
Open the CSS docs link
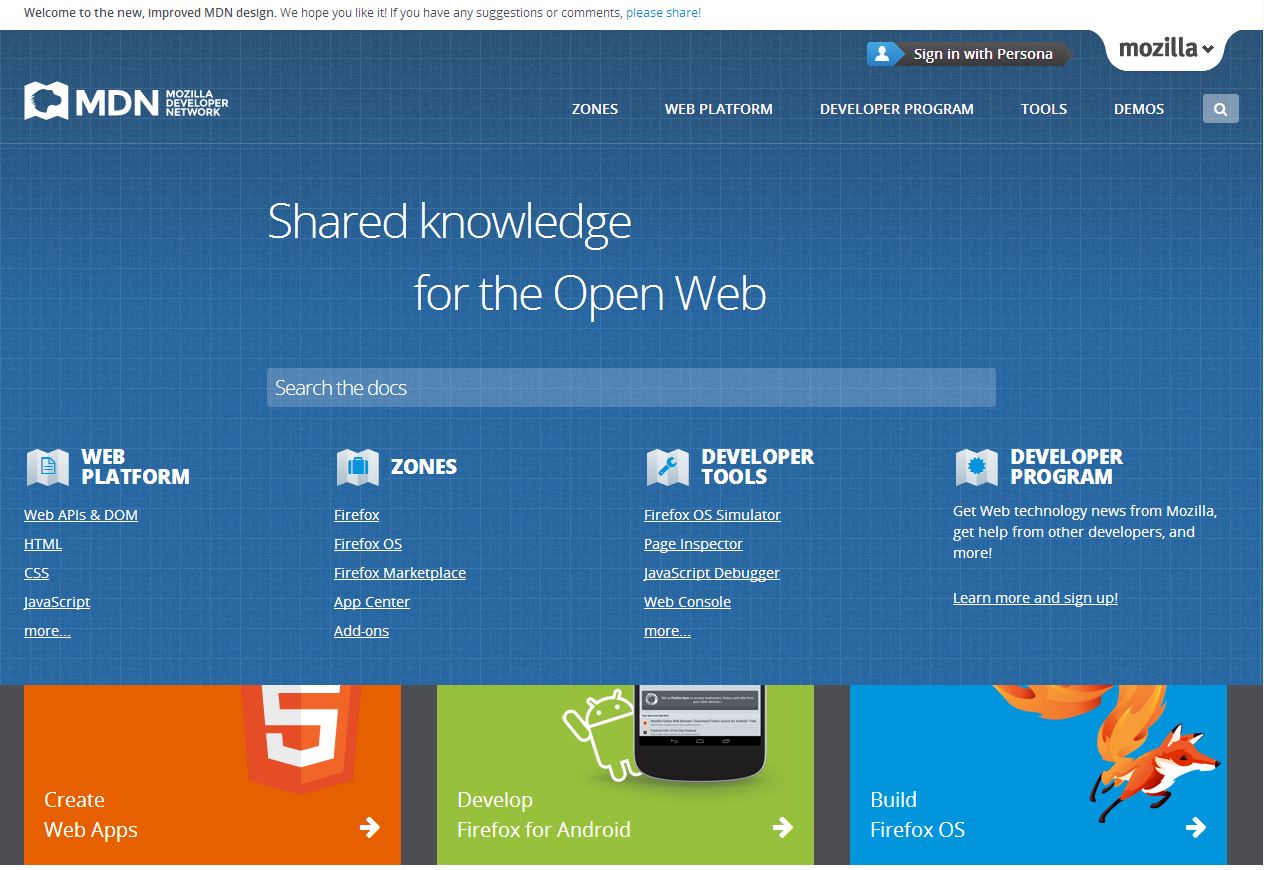click(x=36, y=573)
